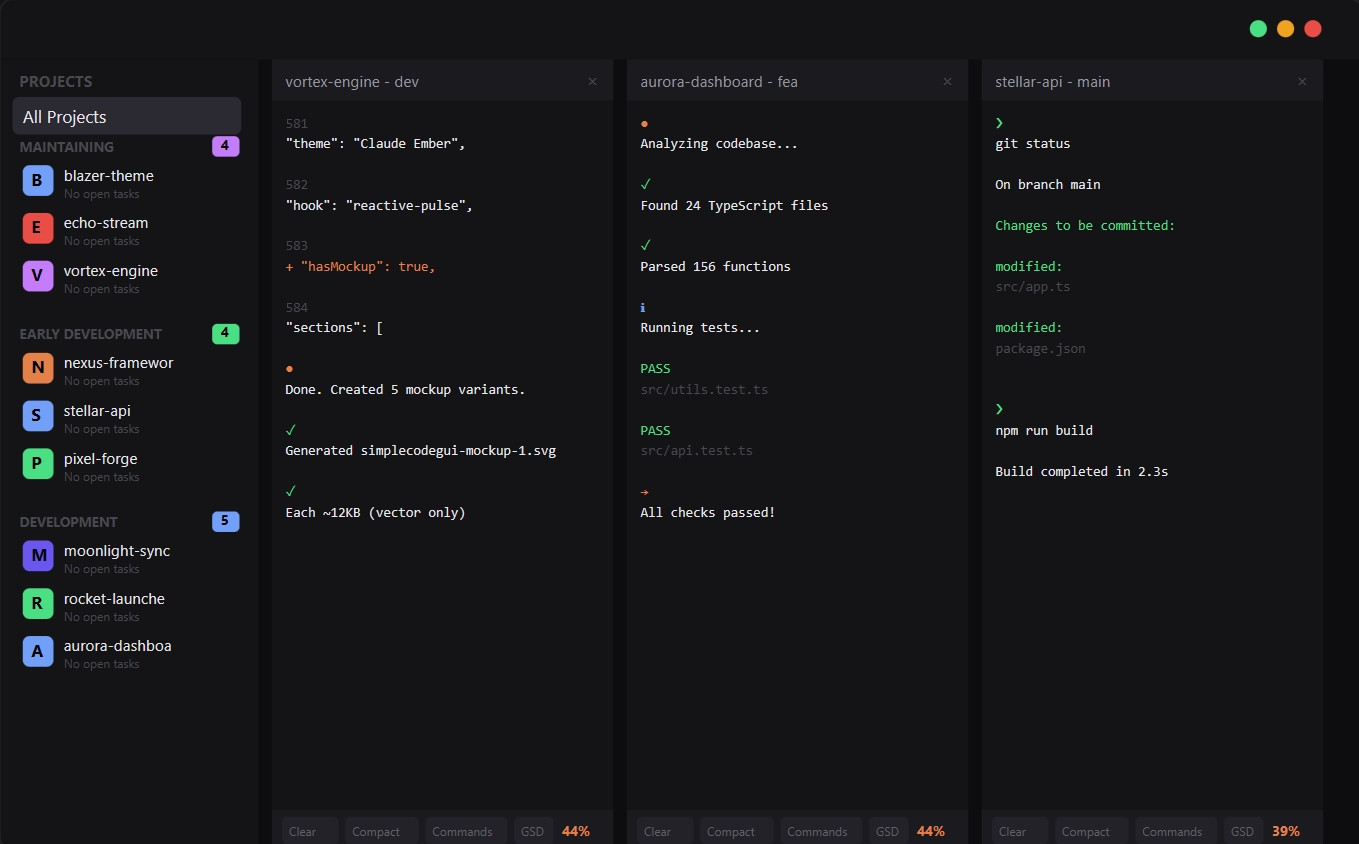Viewport: 1359px width, 844px height.
Task: Click the green EARLY DEVELOPMENT count badge
Action: [226, 334]
